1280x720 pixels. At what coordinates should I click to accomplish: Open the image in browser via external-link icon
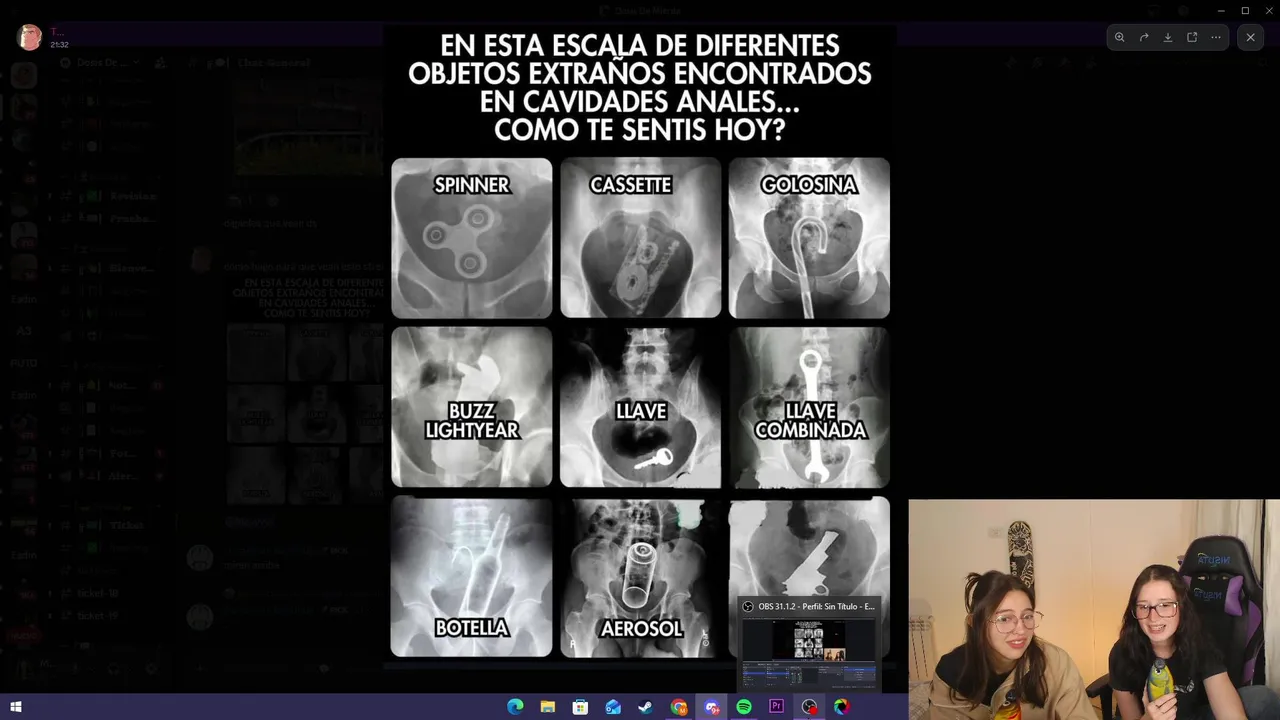click(1192, 37)
